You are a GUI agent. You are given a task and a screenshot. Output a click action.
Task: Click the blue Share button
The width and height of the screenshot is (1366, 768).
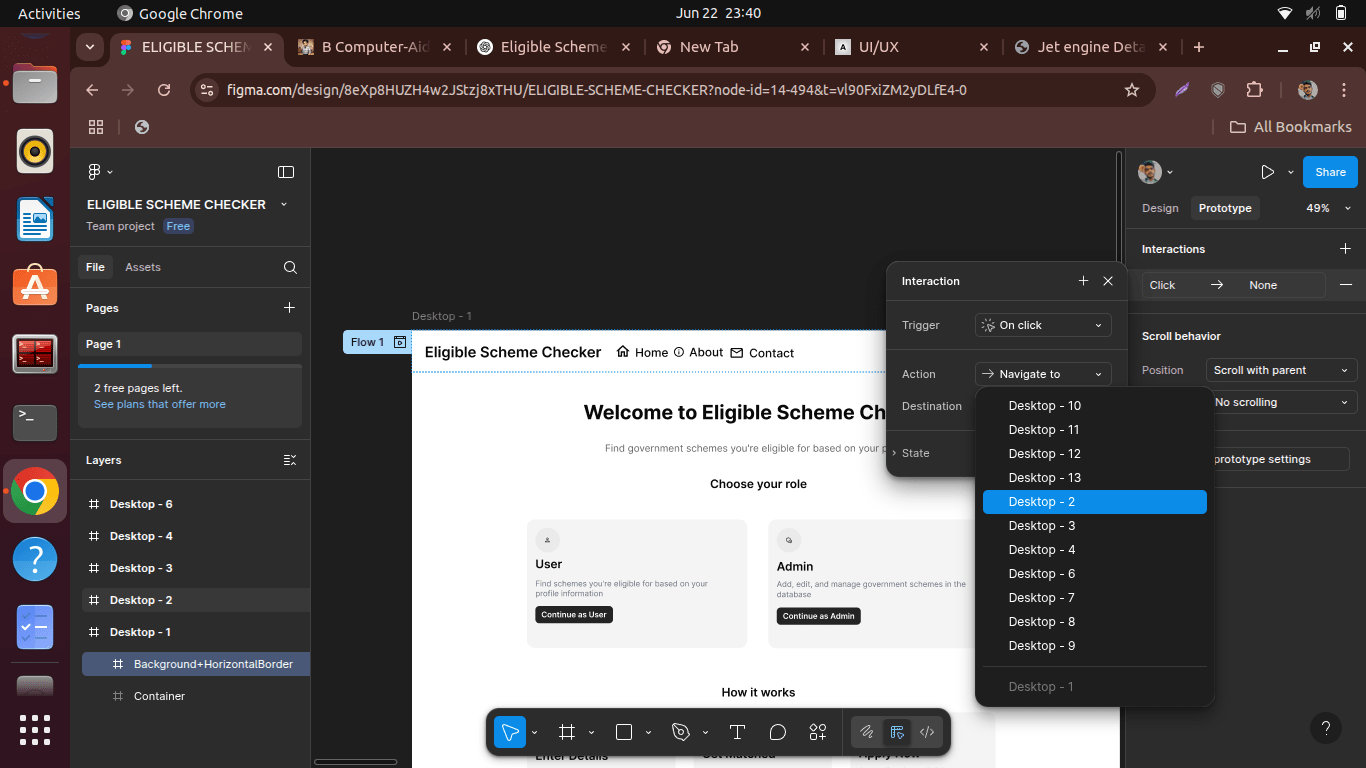(1330, 172)
